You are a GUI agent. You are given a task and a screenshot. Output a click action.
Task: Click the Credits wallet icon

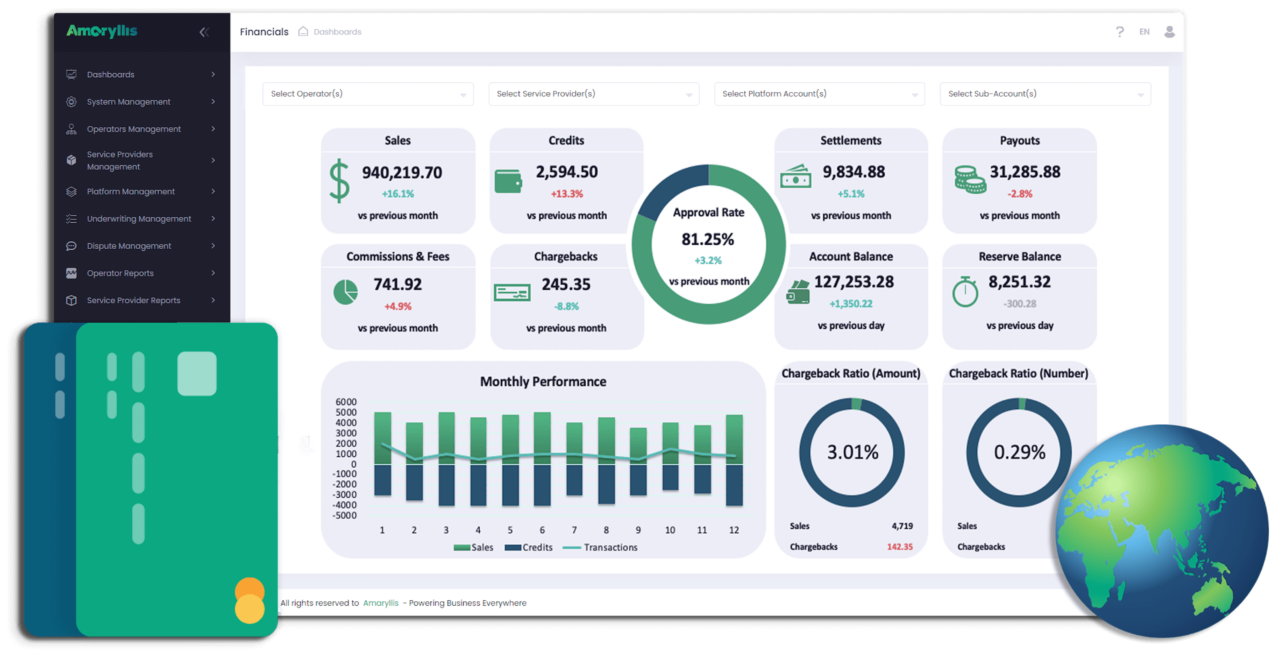point(508,181)
